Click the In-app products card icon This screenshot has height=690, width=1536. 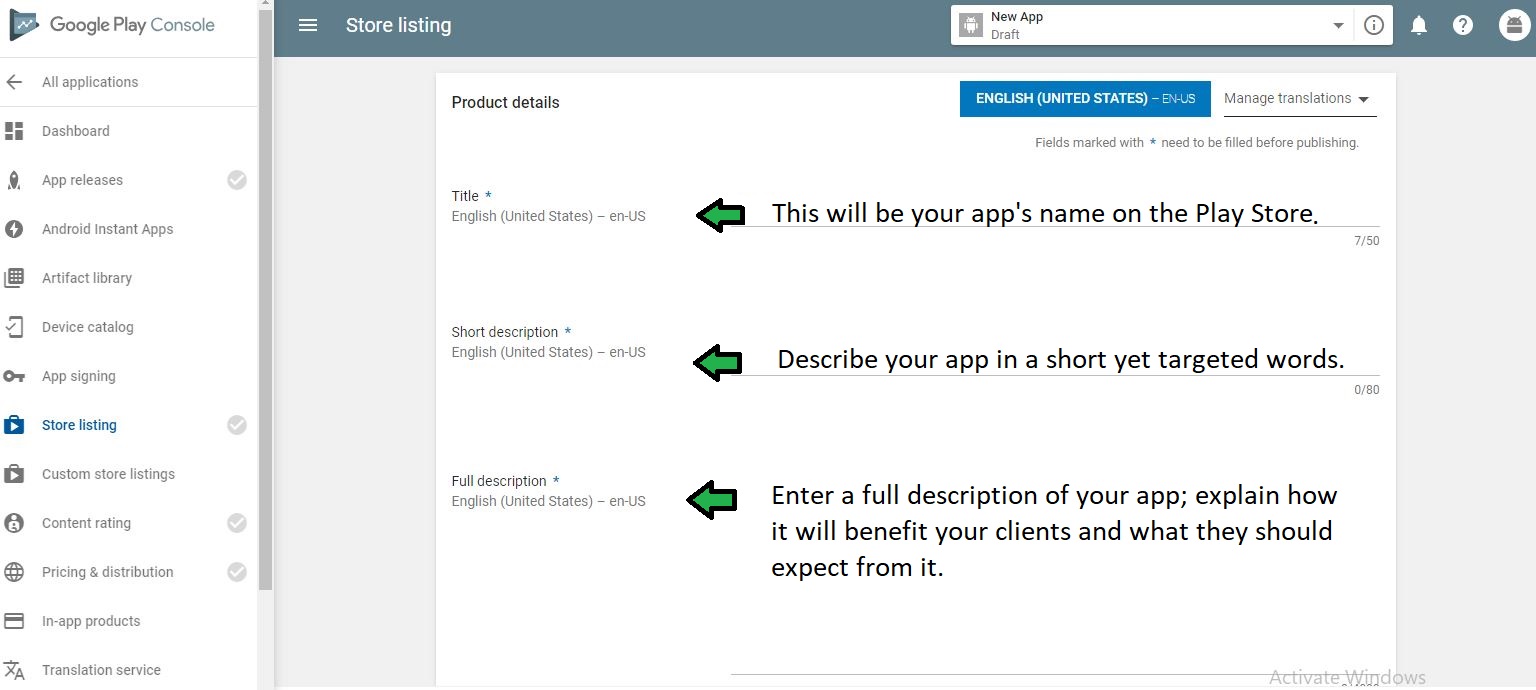(14, 621)
